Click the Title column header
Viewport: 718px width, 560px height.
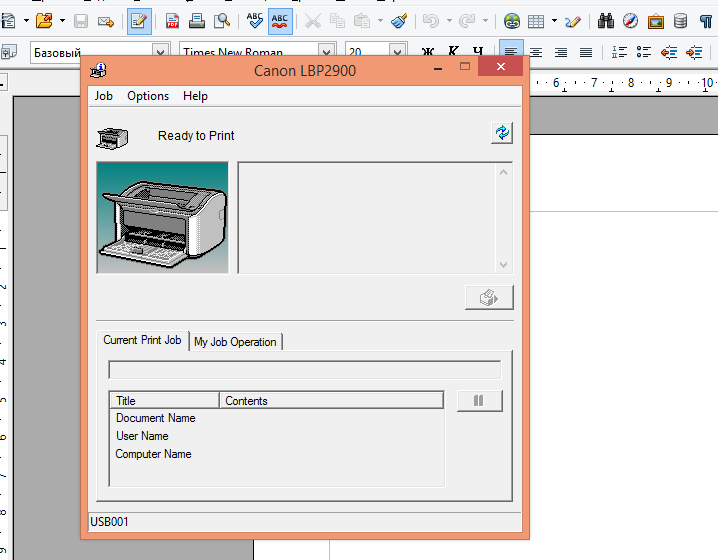point(164,401)
